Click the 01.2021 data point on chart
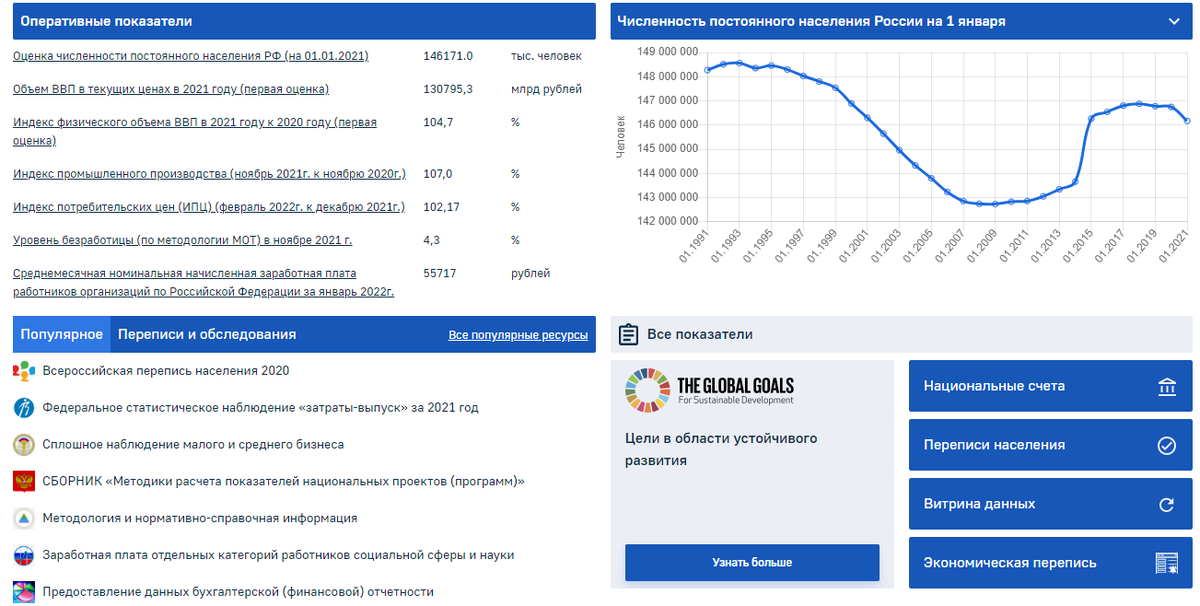This screenshot has height=606, width=1200. pos(1187,121)
